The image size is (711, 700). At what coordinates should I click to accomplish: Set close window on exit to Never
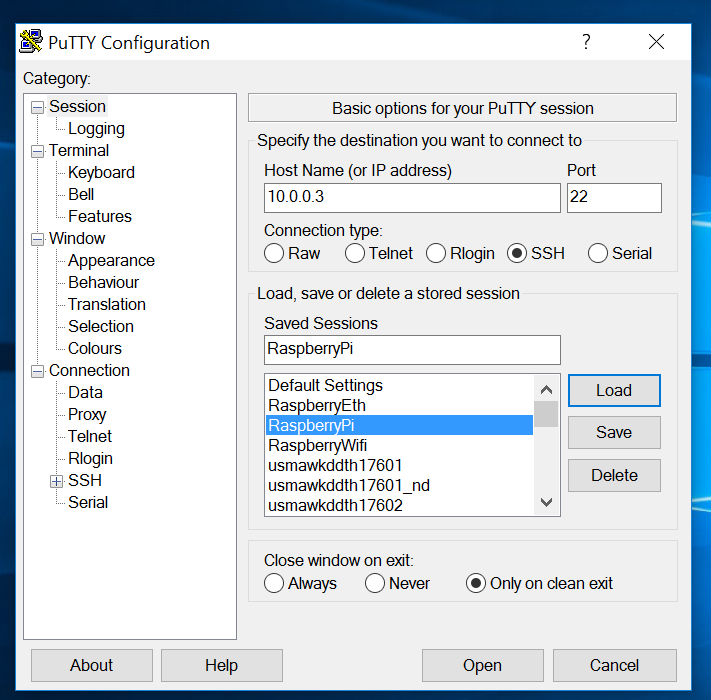(375, 583)
